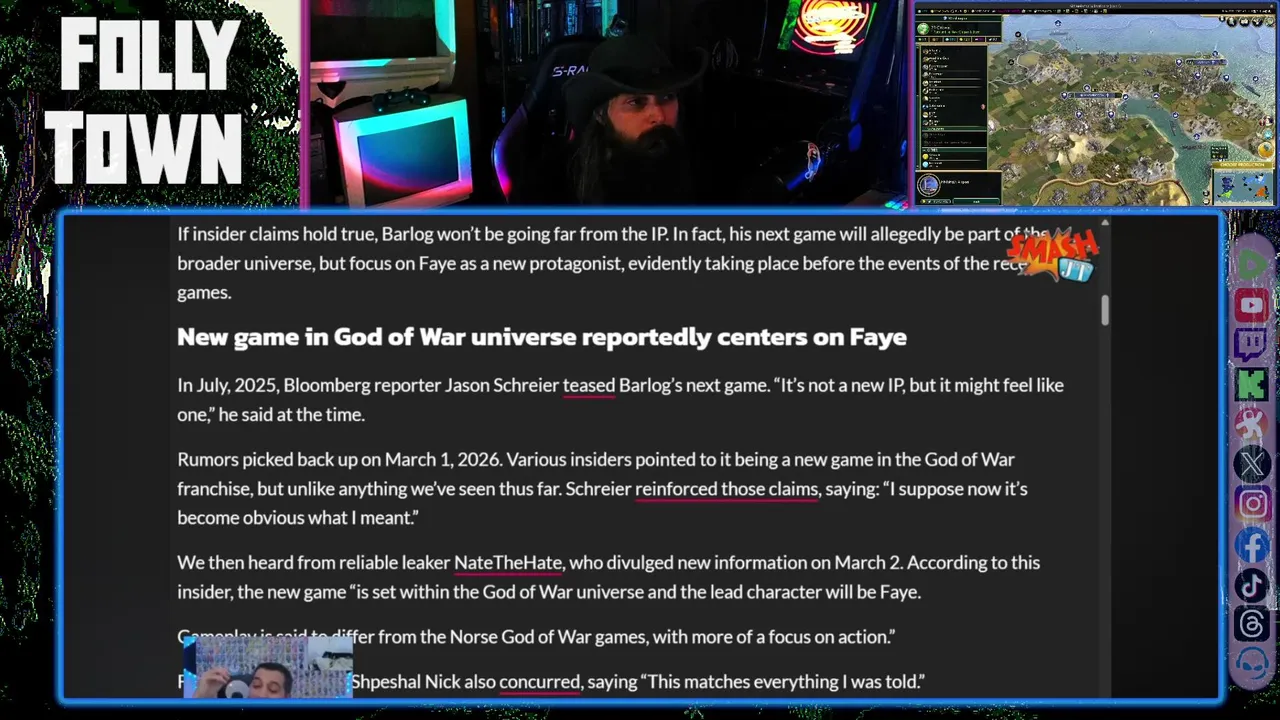Click the Threads icon
Image resolution: width=1280 pixels, height=720 pixels.
click(x=1252, y=625)
